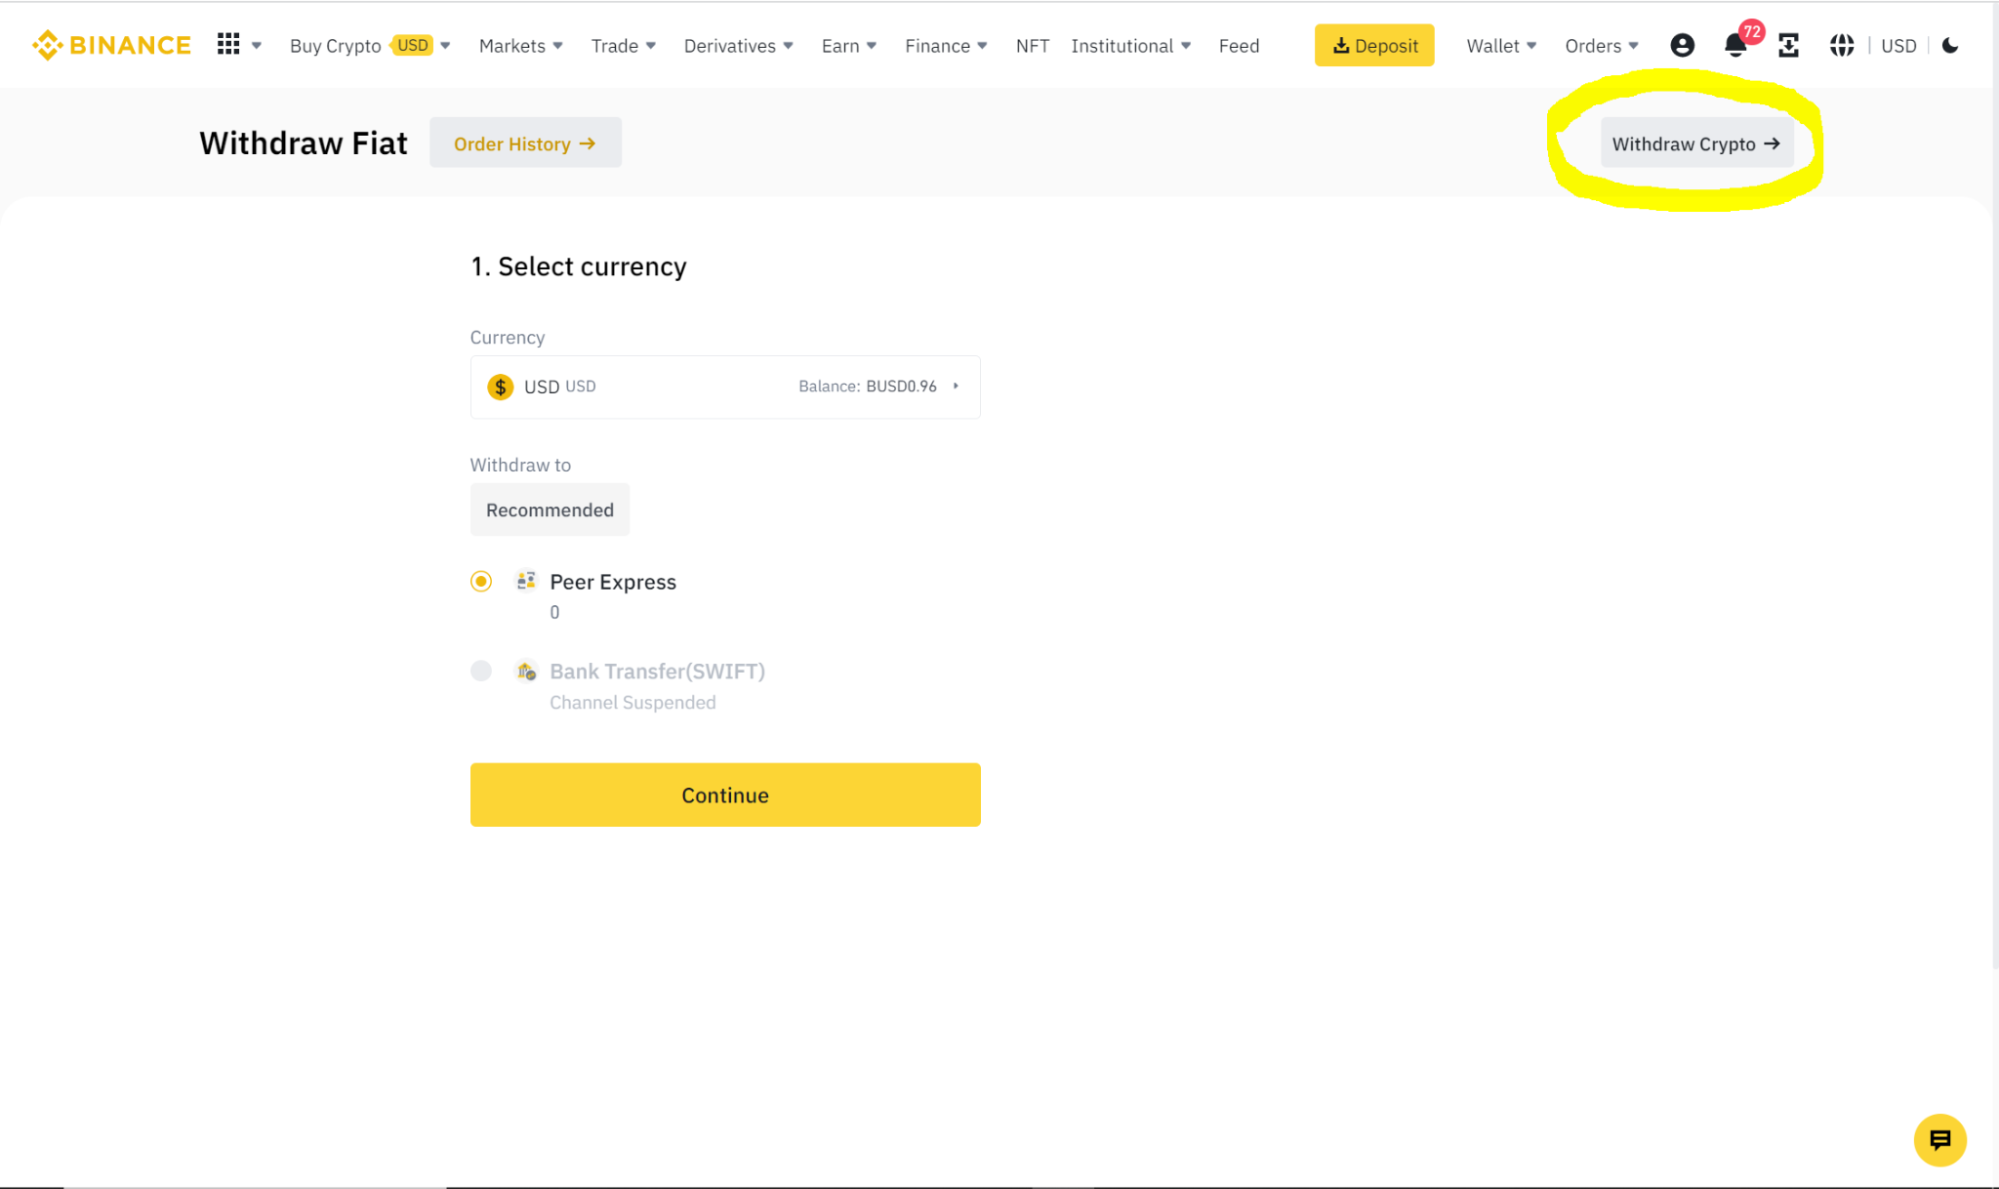Click the Channel Suspended text
This screenshot has width=1999, height=1189.
(632, 703)
